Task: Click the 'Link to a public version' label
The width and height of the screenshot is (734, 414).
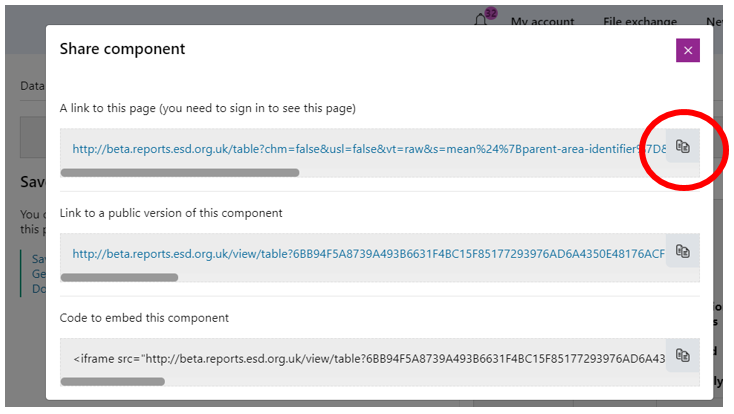Action: tap(171, 213)
